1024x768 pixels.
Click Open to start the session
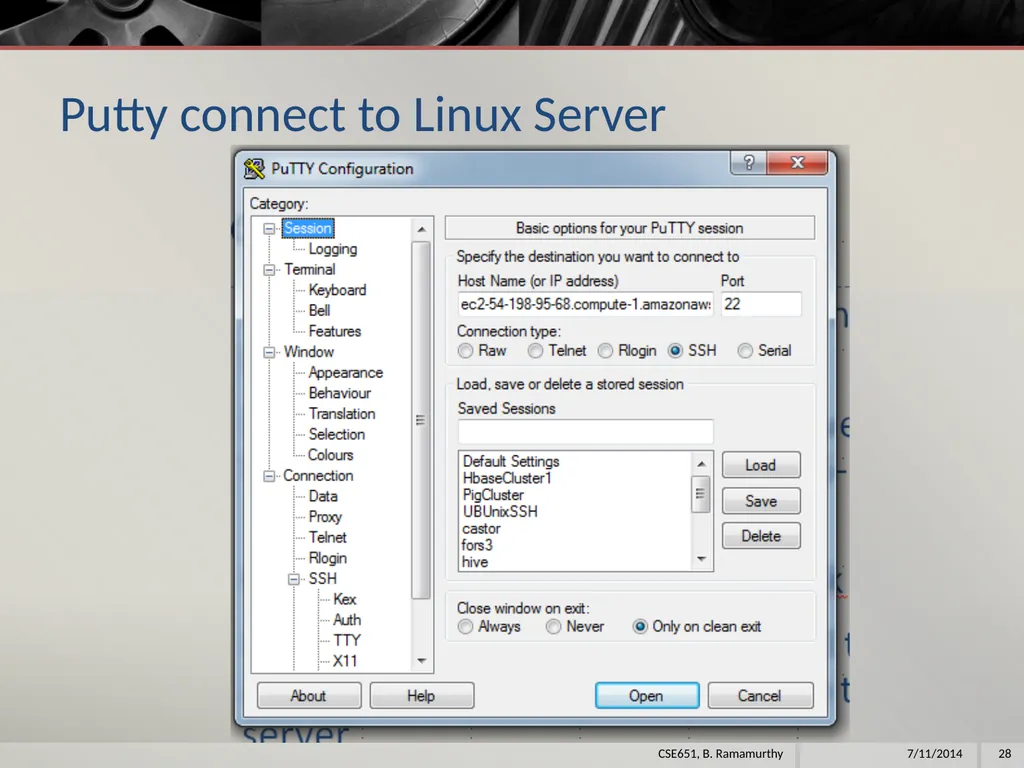[647, 696]
